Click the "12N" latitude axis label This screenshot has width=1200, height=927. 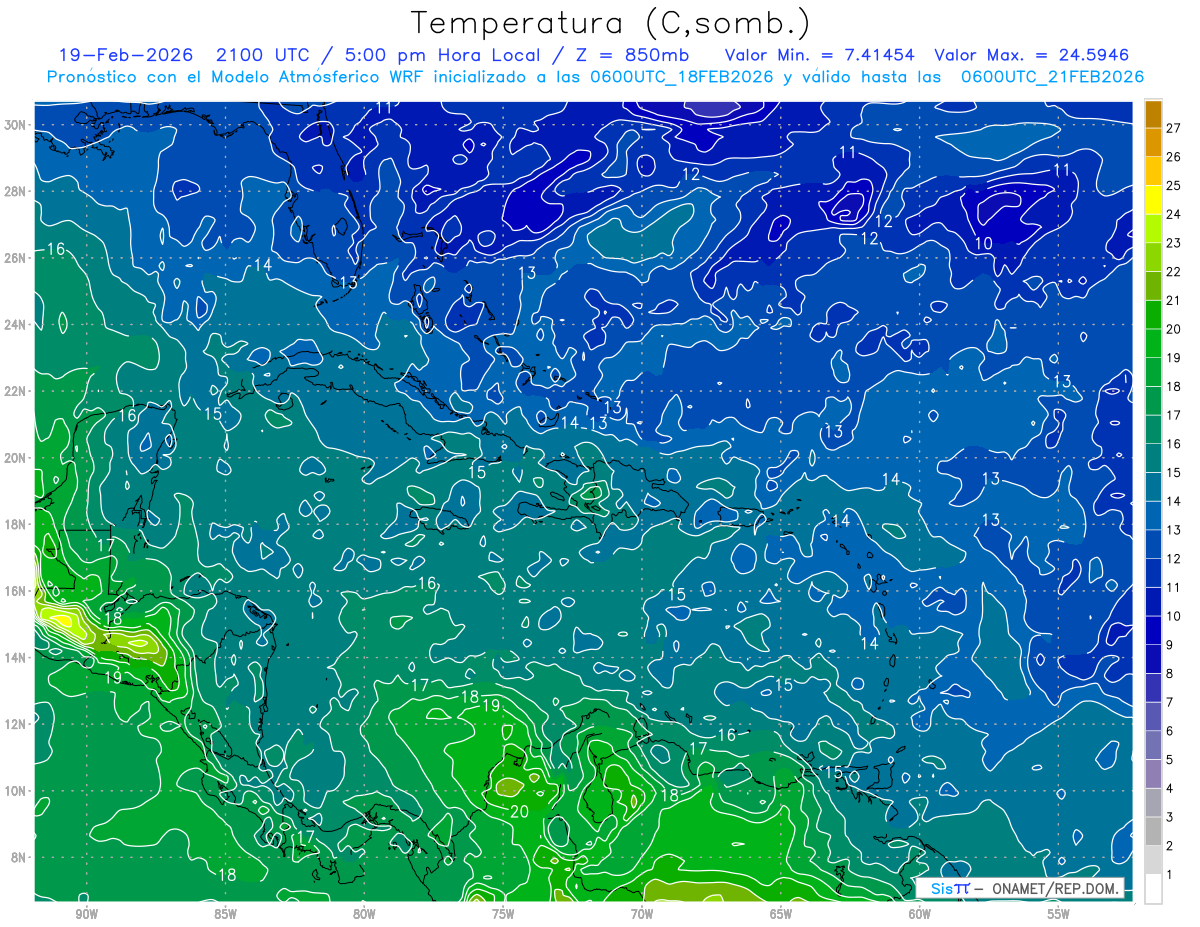pyautogui.click(x=17, y=724)
